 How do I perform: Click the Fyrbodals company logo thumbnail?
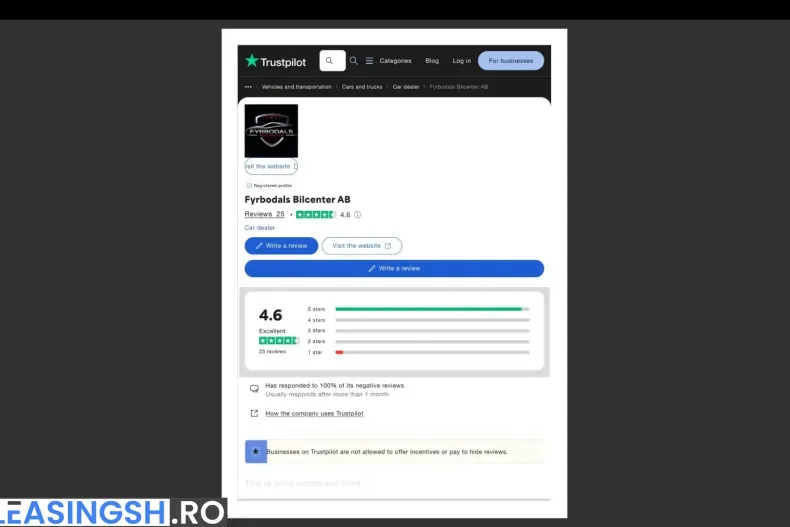[271, 131]
